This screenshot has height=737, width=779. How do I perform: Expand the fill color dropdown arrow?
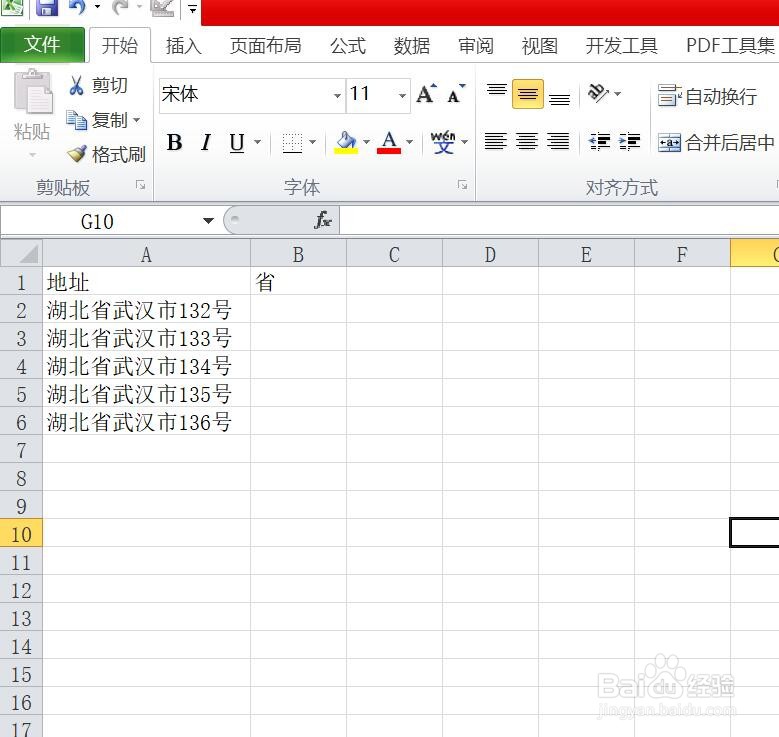[x=367, y=143]
